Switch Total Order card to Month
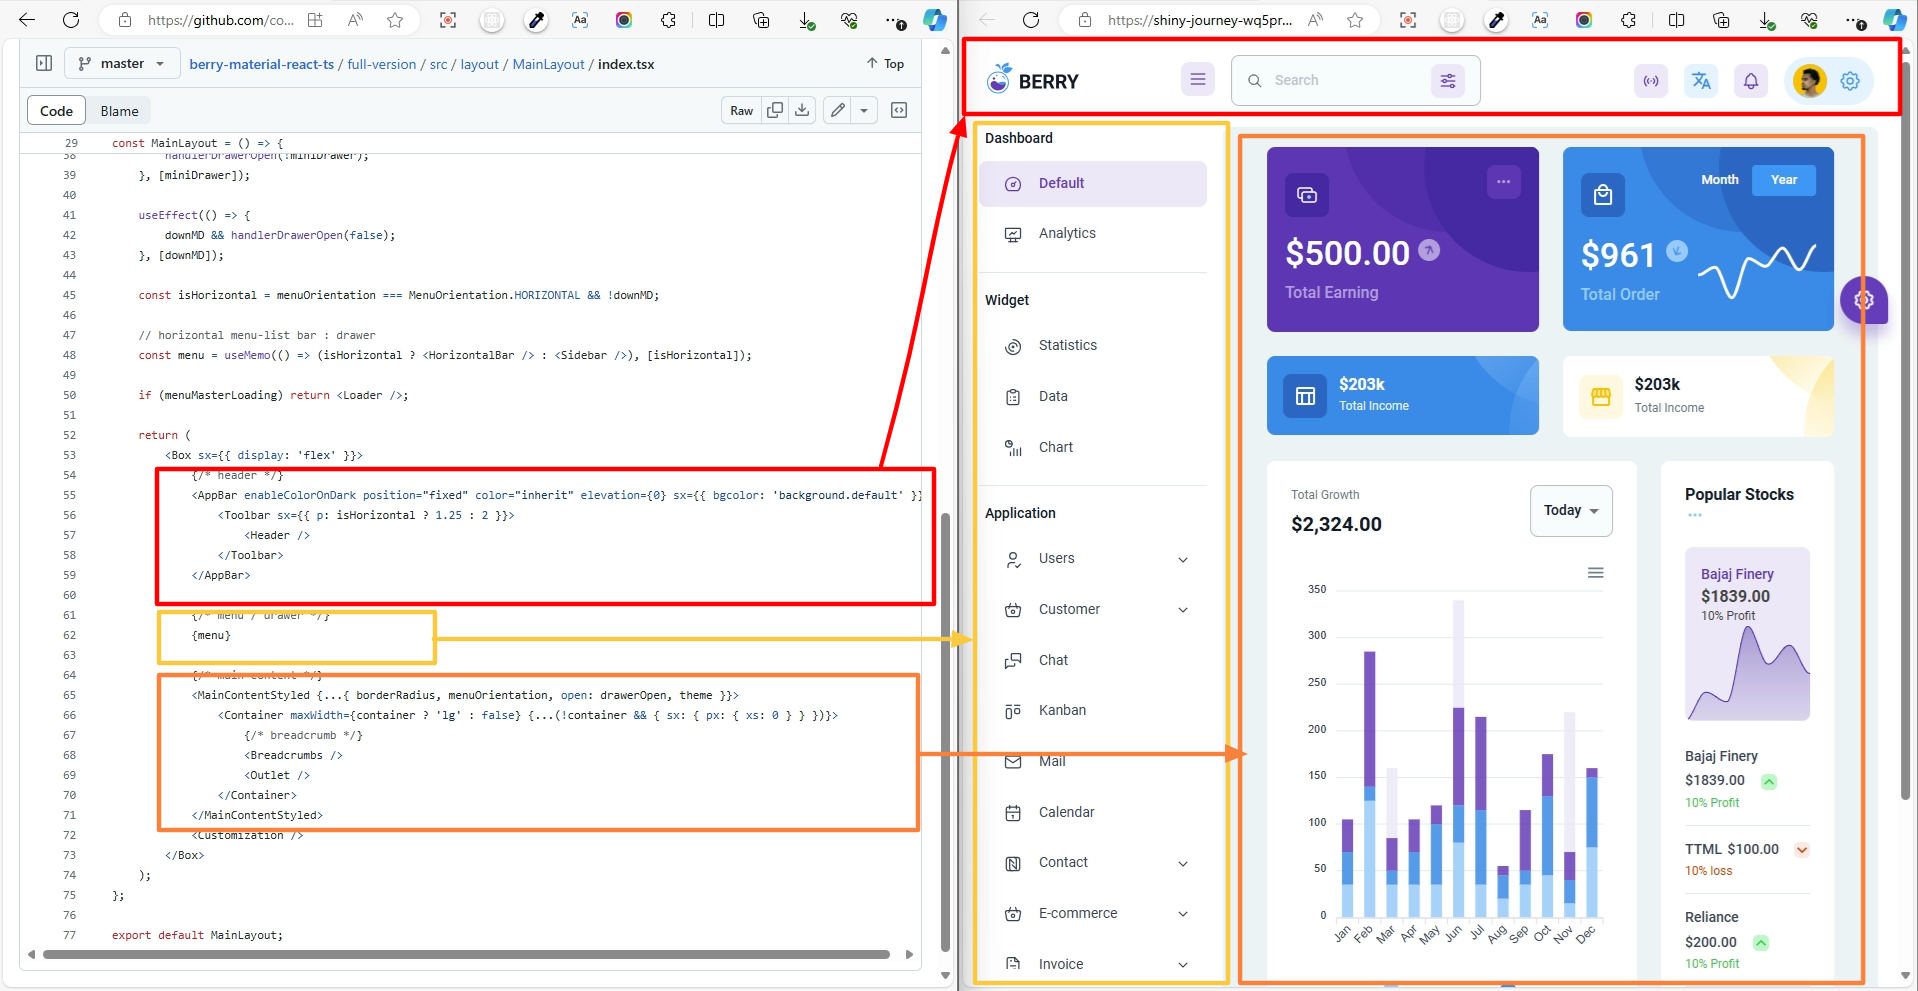The height and width of the screenshot is (991, 1918). pos(1719,180)
